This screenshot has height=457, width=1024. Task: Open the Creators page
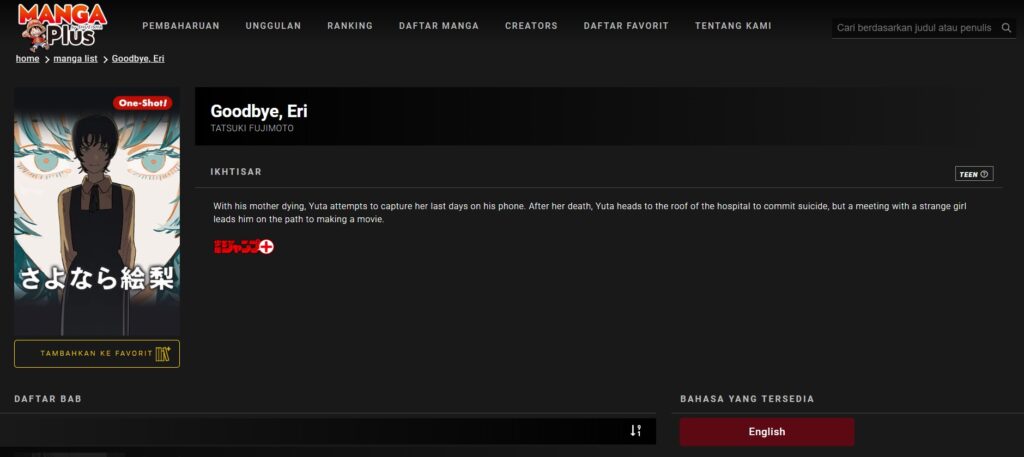531,26
